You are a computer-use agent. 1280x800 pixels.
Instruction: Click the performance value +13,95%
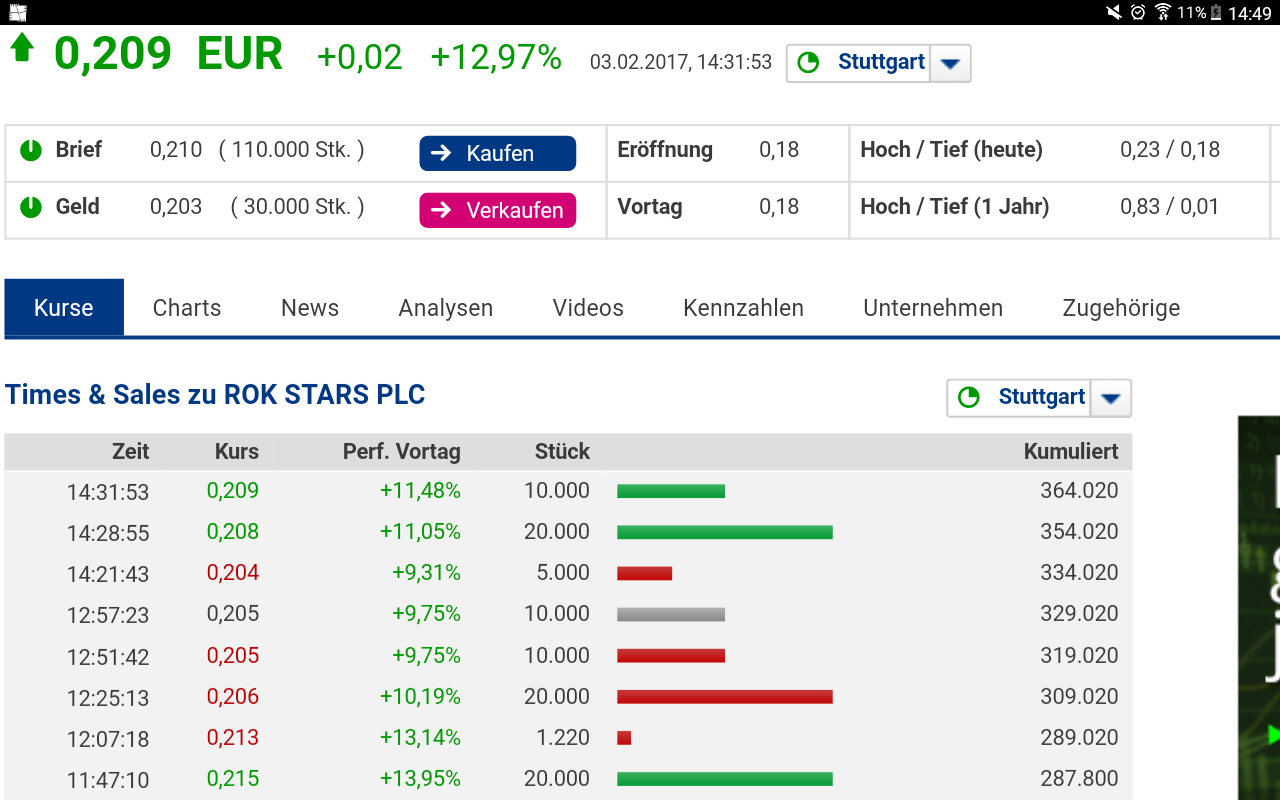pyautogui.click(x=420, y=779)
